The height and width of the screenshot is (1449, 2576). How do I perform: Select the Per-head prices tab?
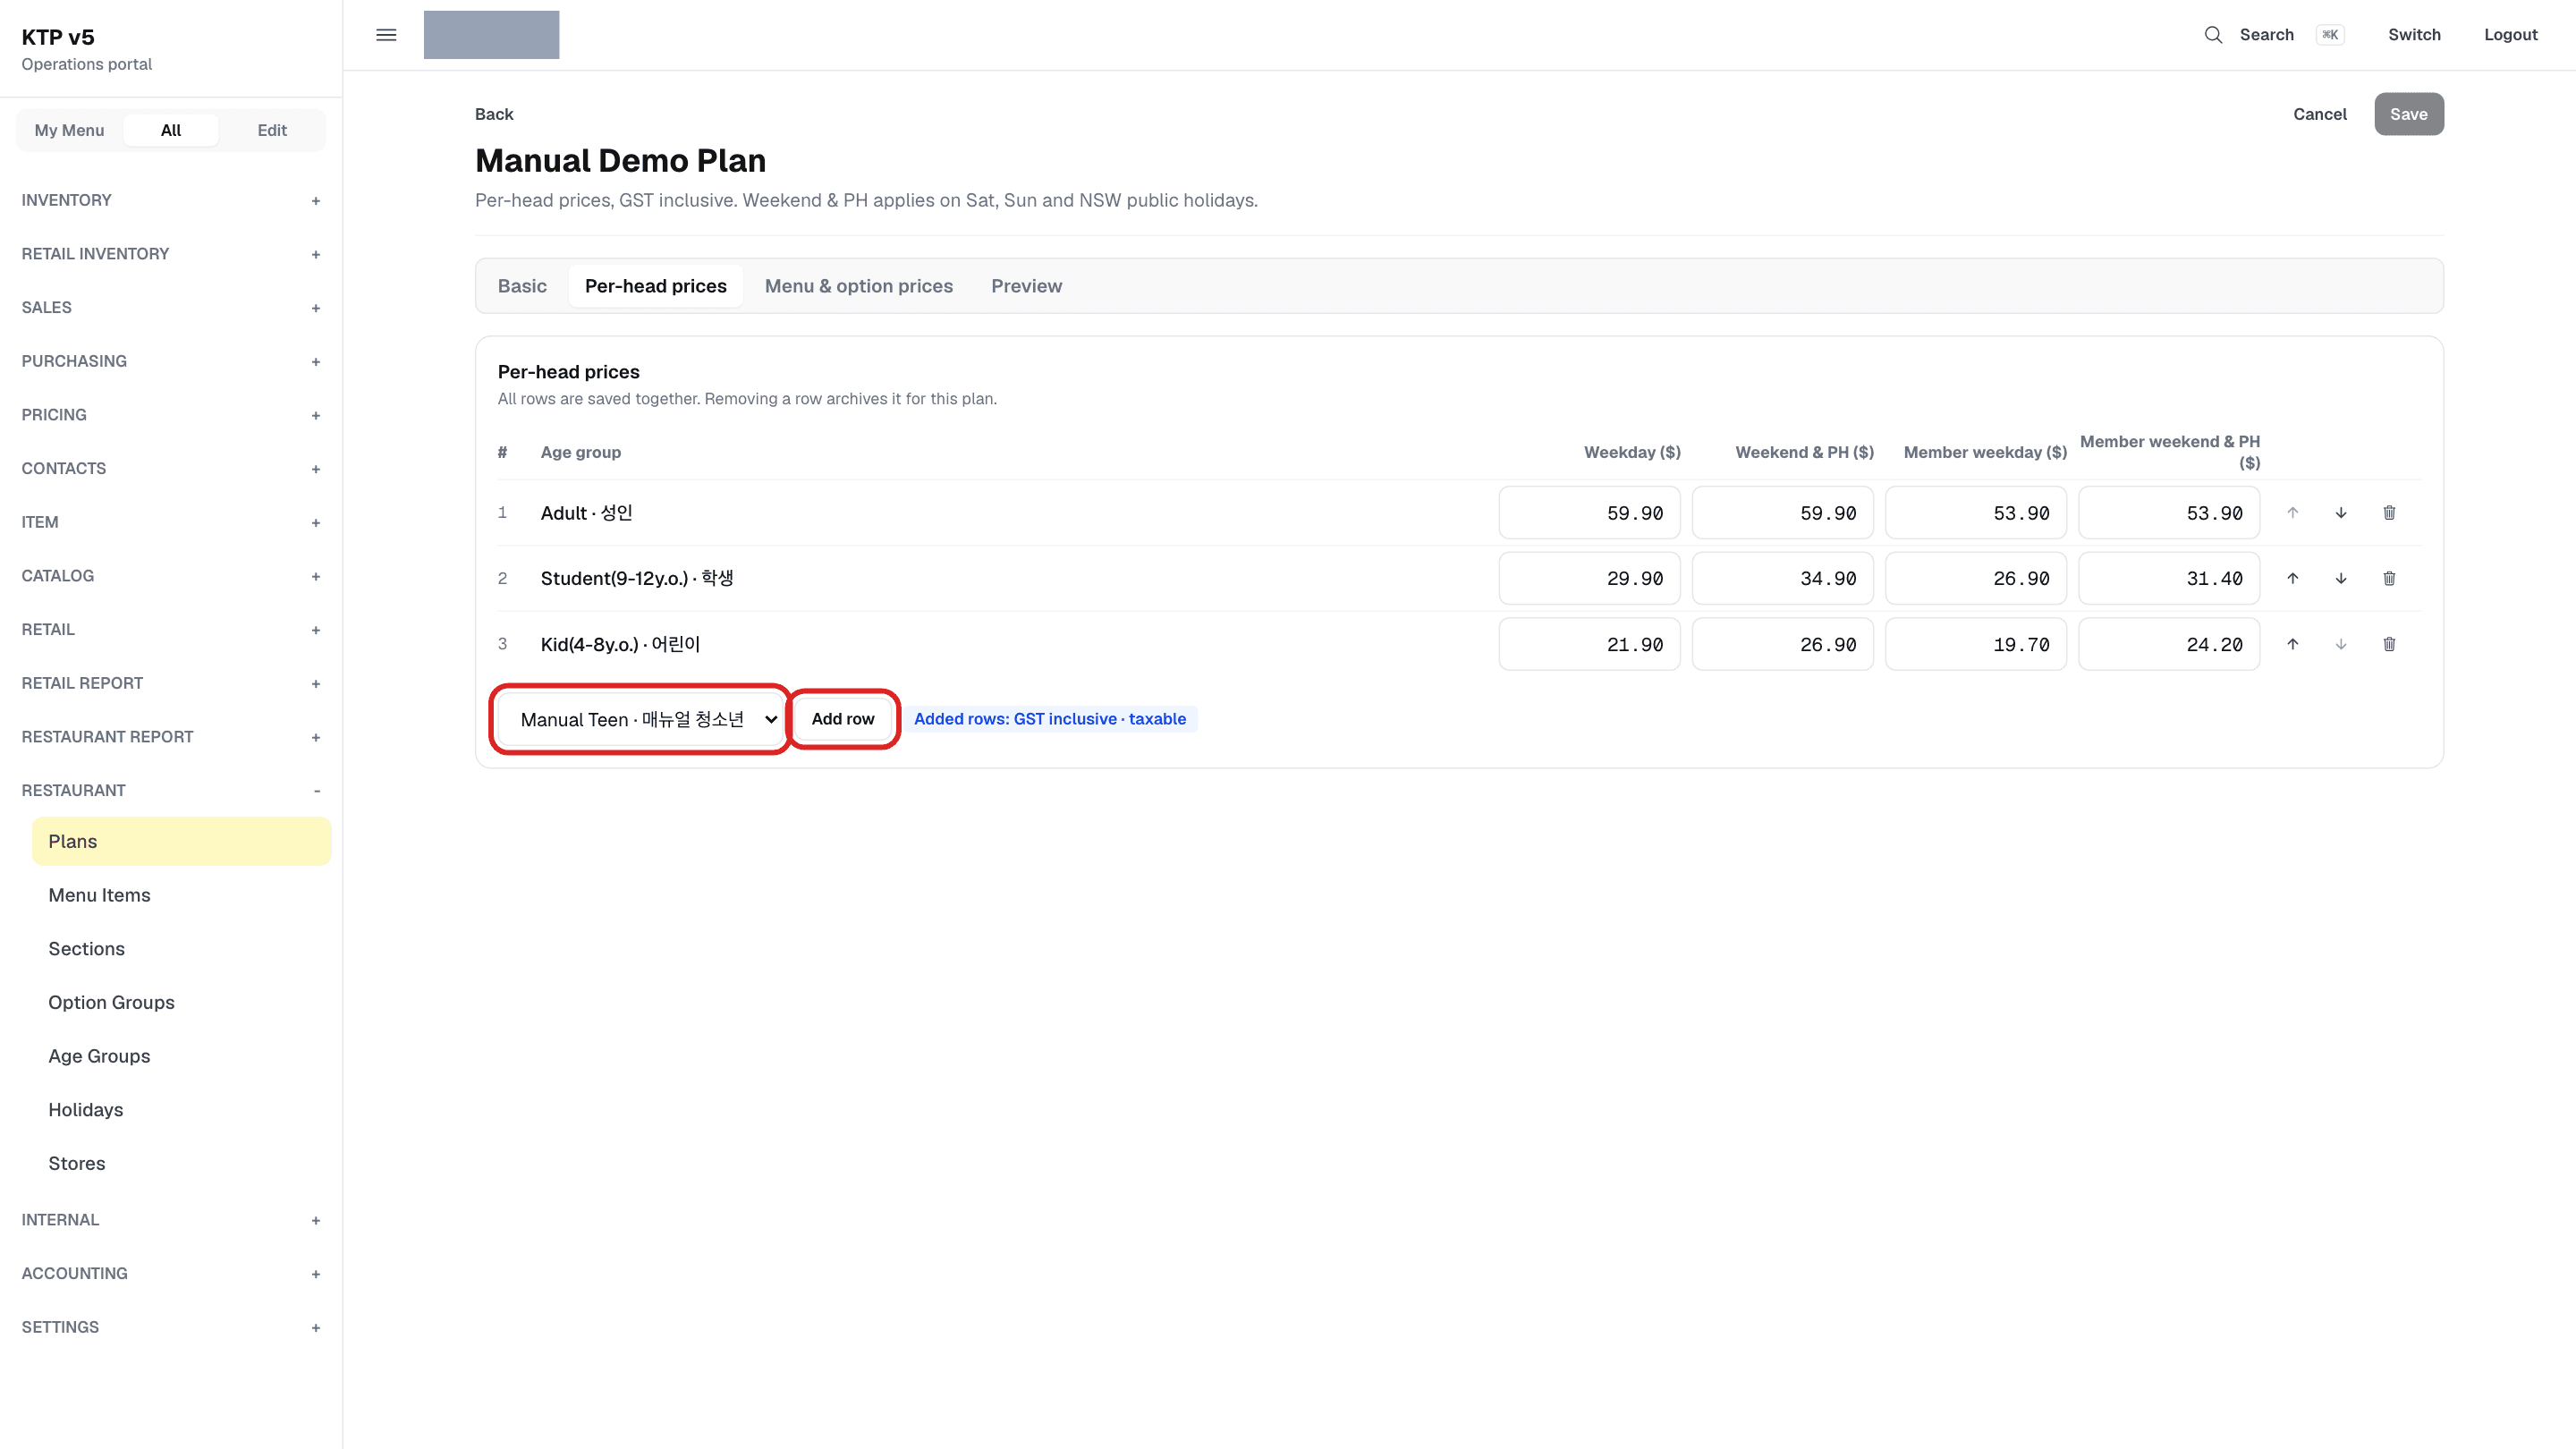point(656,286)
